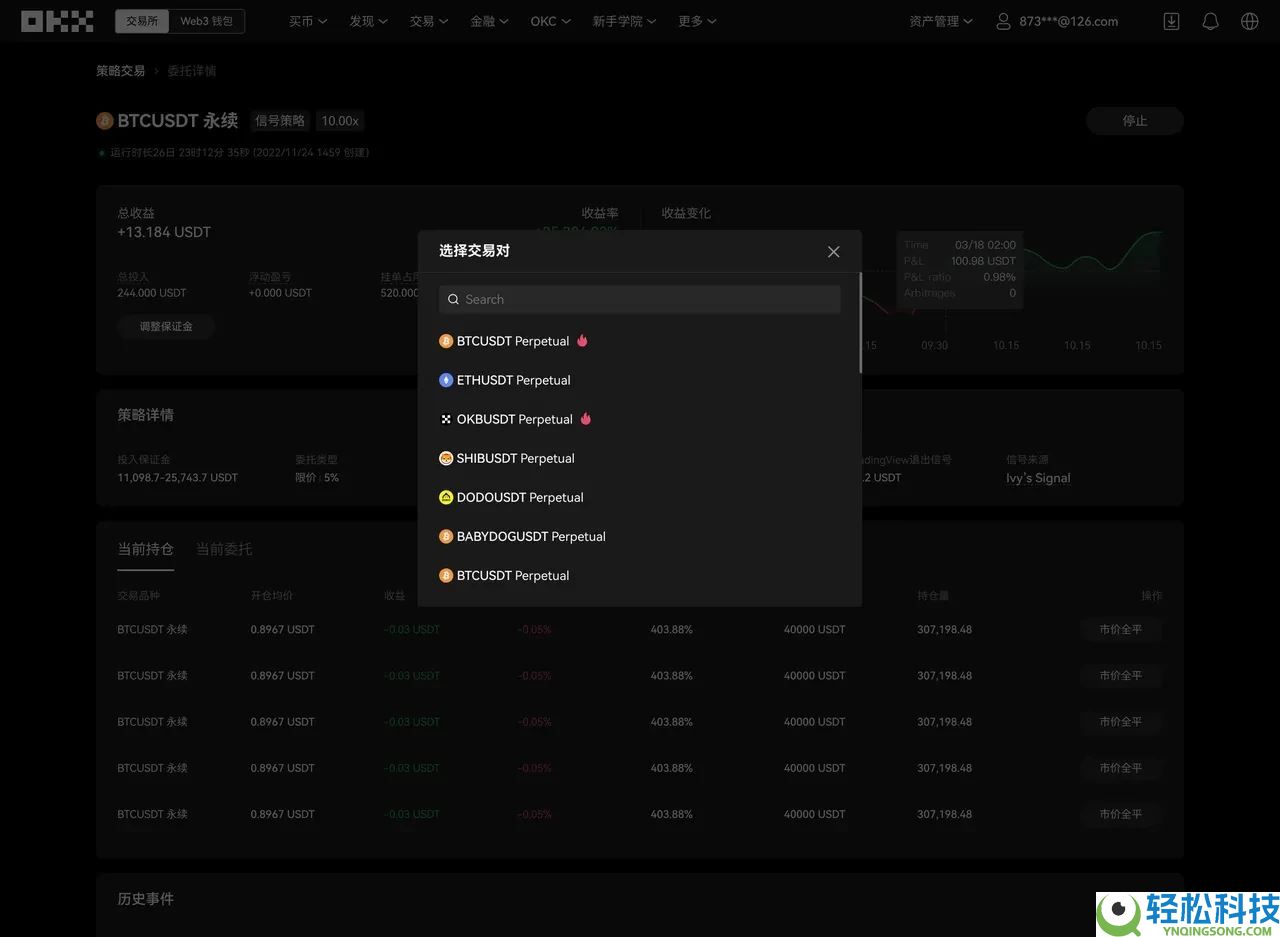Click the Bitcoin icon in page title
This screenshot has height=937, width=1280.
(104, 121)
